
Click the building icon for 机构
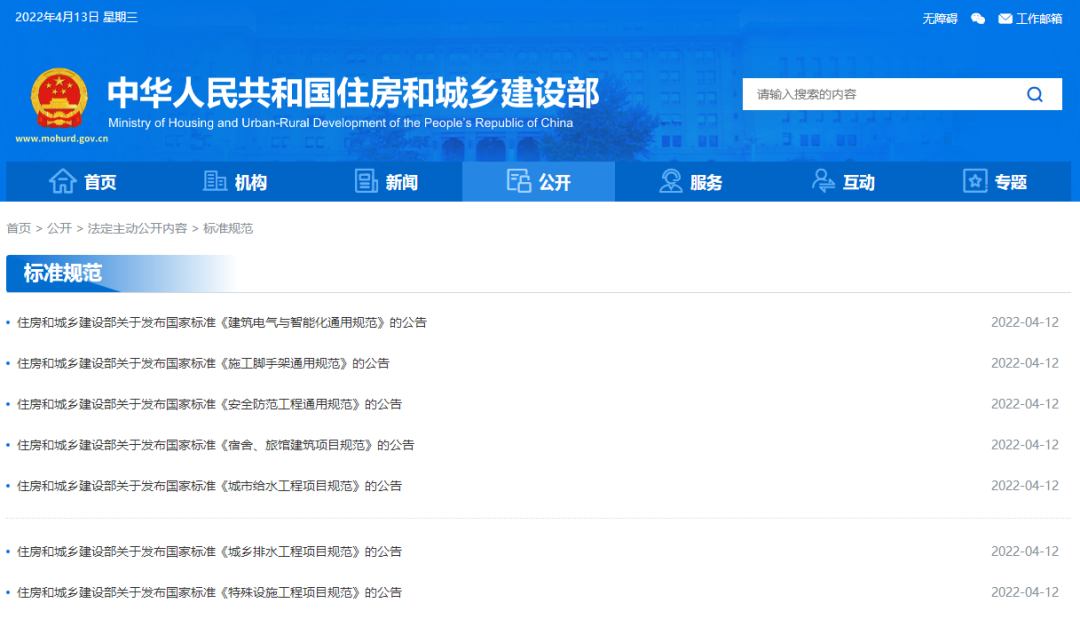tap(214, 181)
